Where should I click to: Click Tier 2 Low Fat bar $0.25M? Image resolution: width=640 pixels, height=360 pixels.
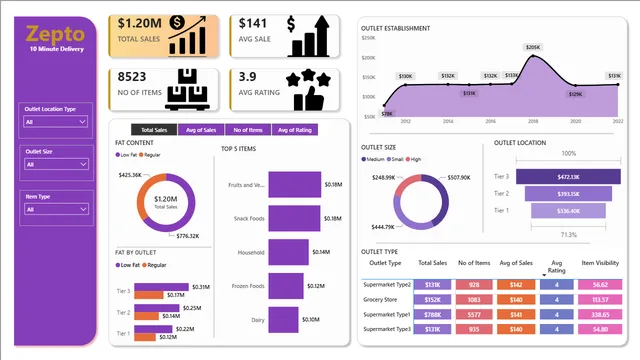click(157, 308)
